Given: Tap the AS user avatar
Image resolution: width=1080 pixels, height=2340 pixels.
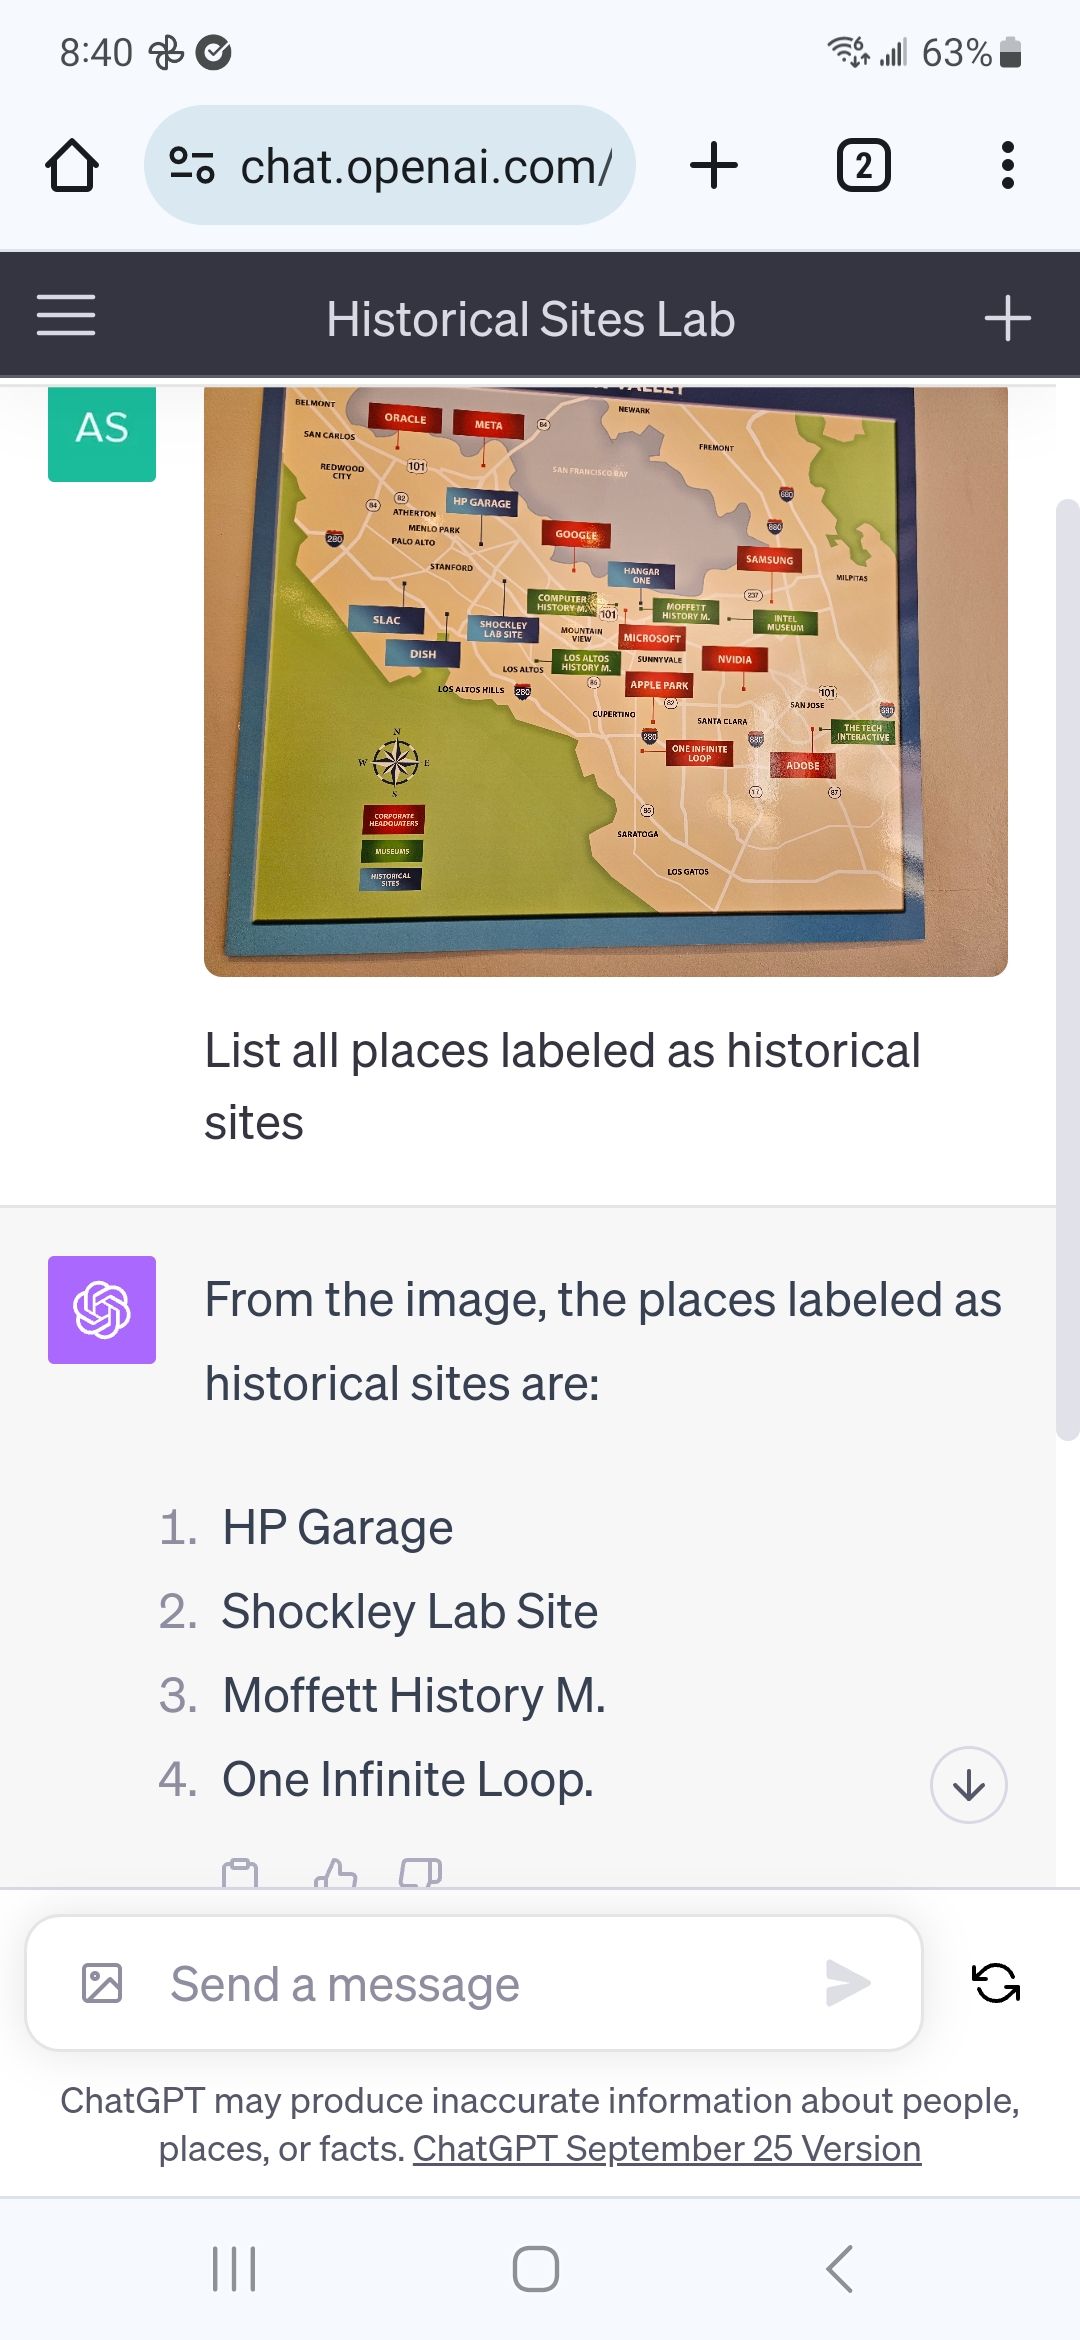Looking at the screenshot, I should click(x=102, y=432).
